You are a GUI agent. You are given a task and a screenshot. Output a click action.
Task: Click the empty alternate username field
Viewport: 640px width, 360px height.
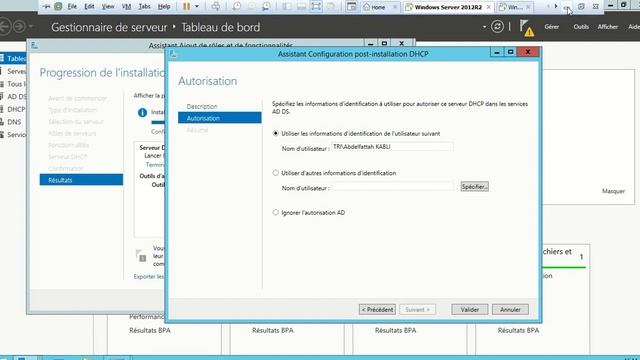(392, 187)
